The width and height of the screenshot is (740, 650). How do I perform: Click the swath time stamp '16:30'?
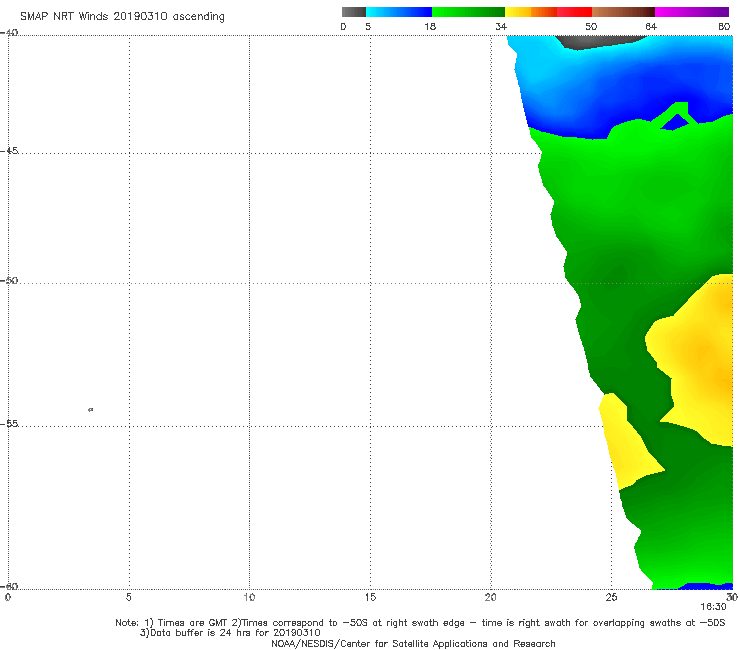pos(713,607)
